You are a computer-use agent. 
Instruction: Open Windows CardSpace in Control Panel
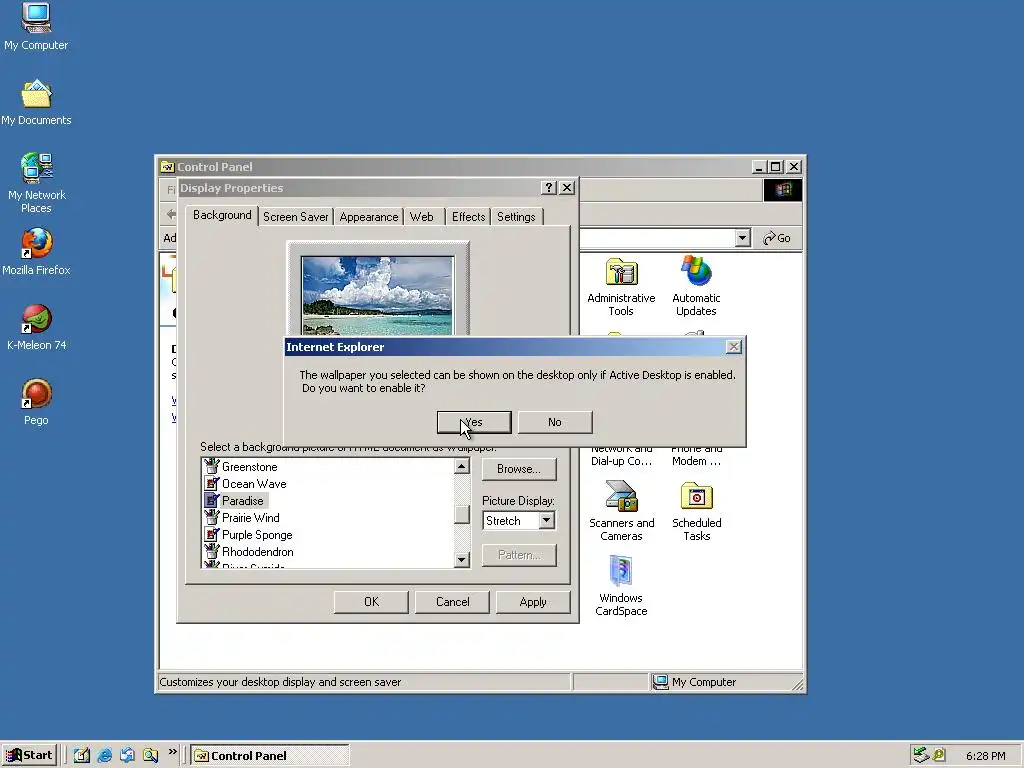coord(621,586)
